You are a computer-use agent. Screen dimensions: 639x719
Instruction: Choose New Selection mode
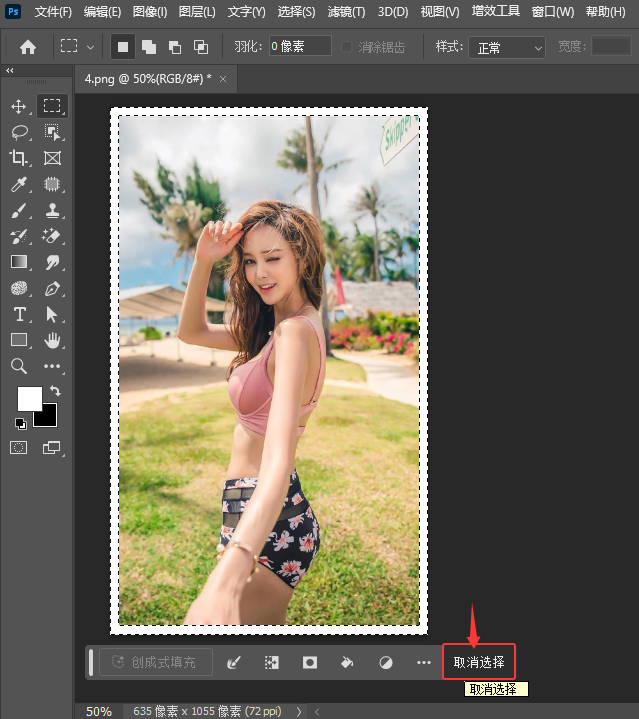pos(123,47)
